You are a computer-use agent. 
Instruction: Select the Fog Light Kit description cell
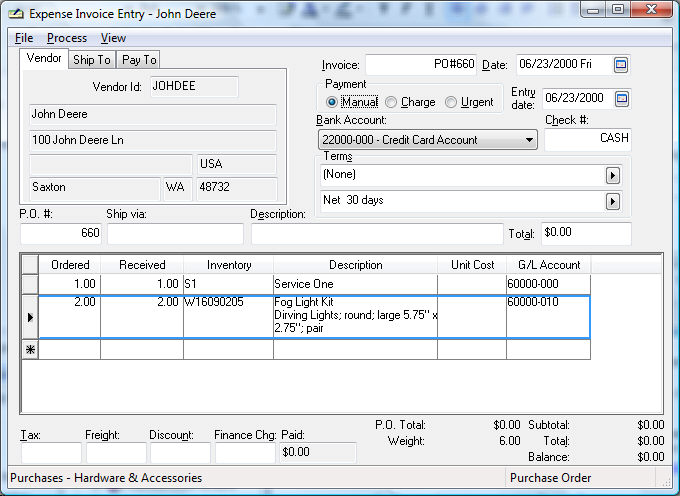(x=355, y=317)
